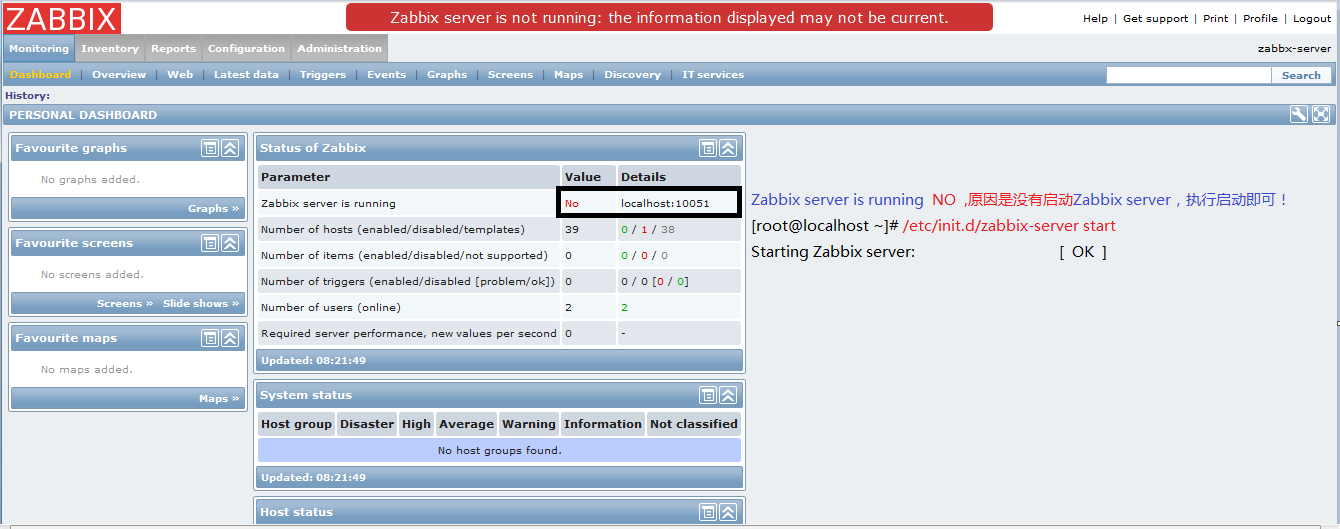Viewport: 1340px width, 529px height.
Task: Click the dashboard configuration wrench icon
Action: 1298,115
